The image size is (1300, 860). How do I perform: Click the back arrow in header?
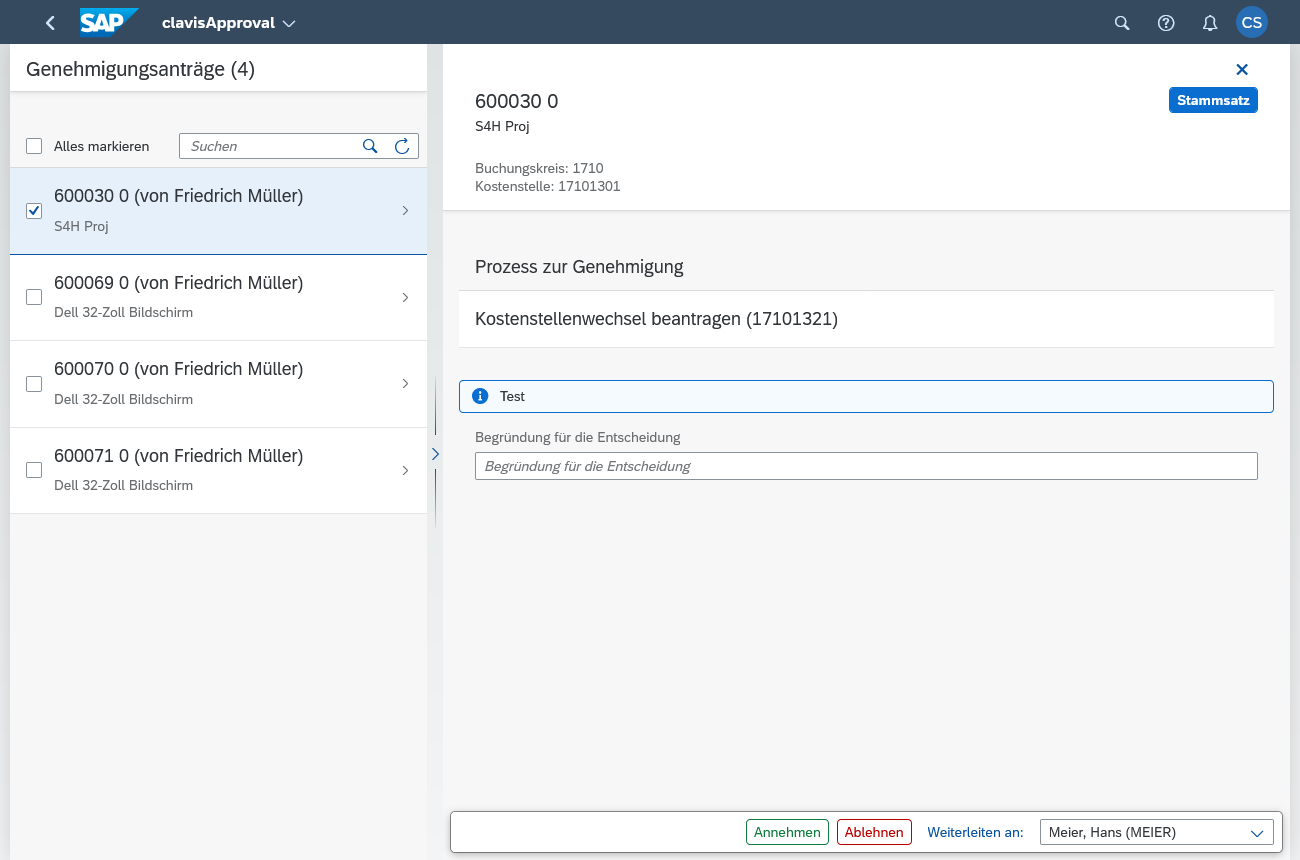click(50, 23)
